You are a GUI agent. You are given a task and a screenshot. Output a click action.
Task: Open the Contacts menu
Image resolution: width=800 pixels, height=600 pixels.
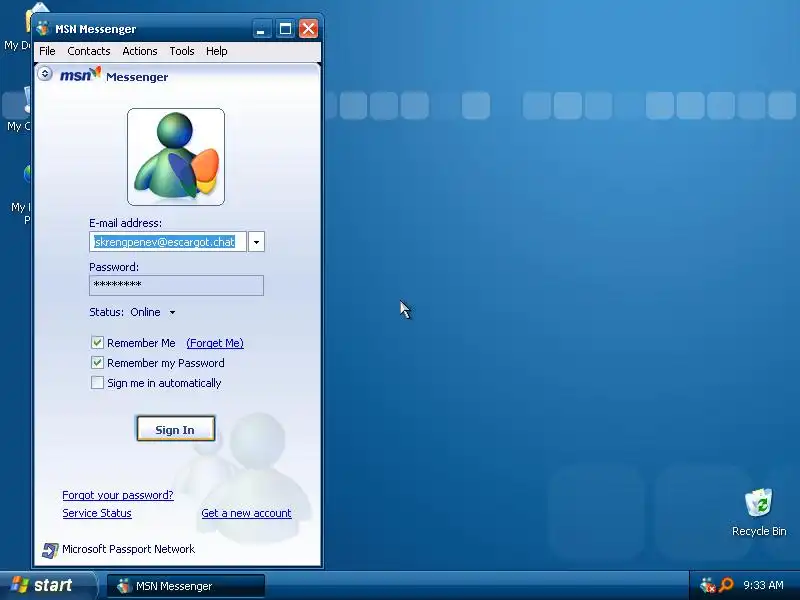coord(89,51)
